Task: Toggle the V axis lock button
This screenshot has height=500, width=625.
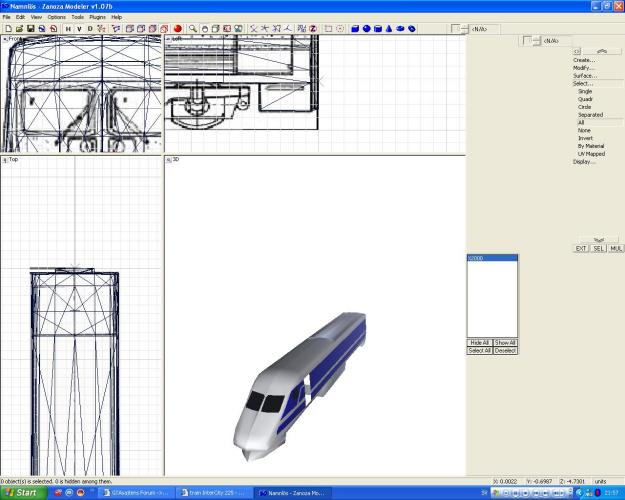Action: click(79, 29)
